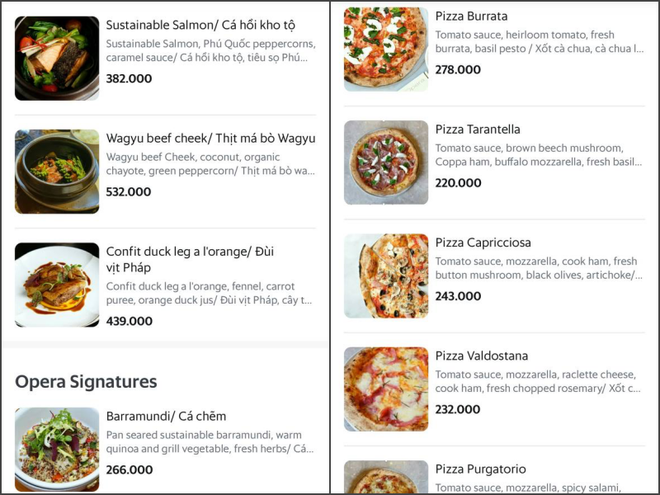
Task: Expand the Wagyu beef cheek description text
Action: point(210,164)
